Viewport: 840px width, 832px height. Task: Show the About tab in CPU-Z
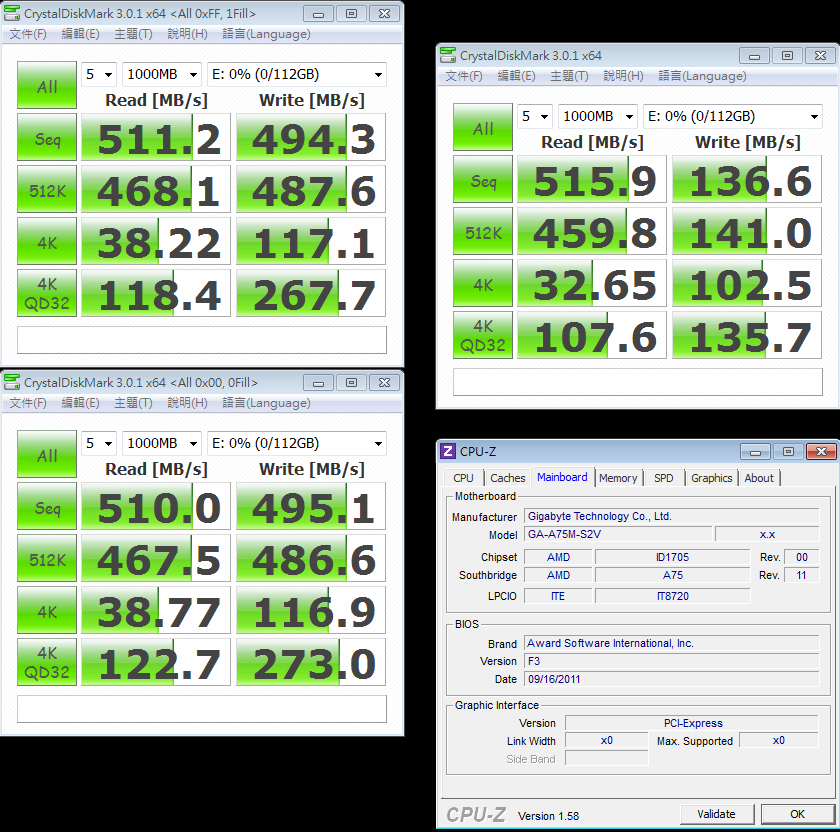[x=759, y=478]
